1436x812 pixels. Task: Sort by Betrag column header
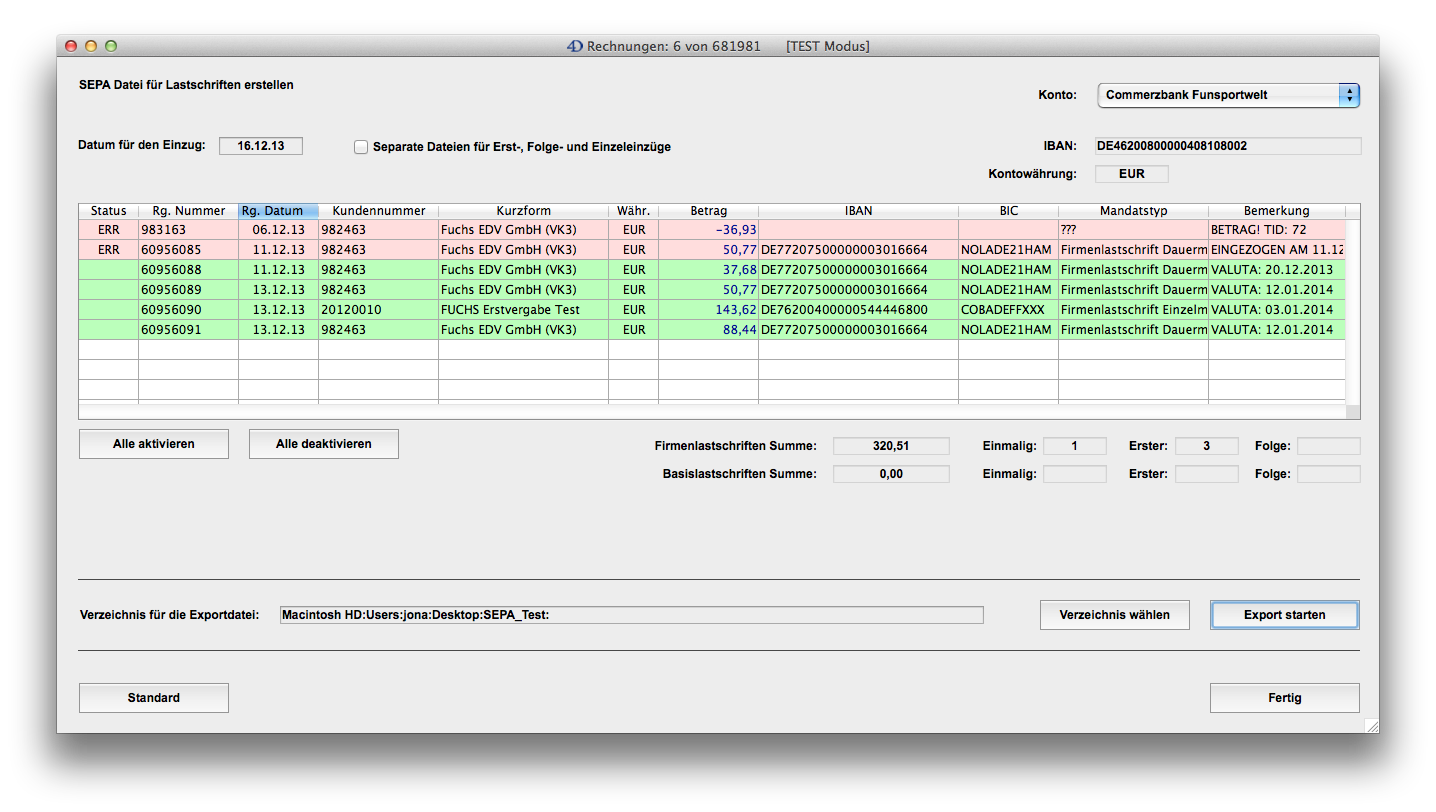[708, 211]
